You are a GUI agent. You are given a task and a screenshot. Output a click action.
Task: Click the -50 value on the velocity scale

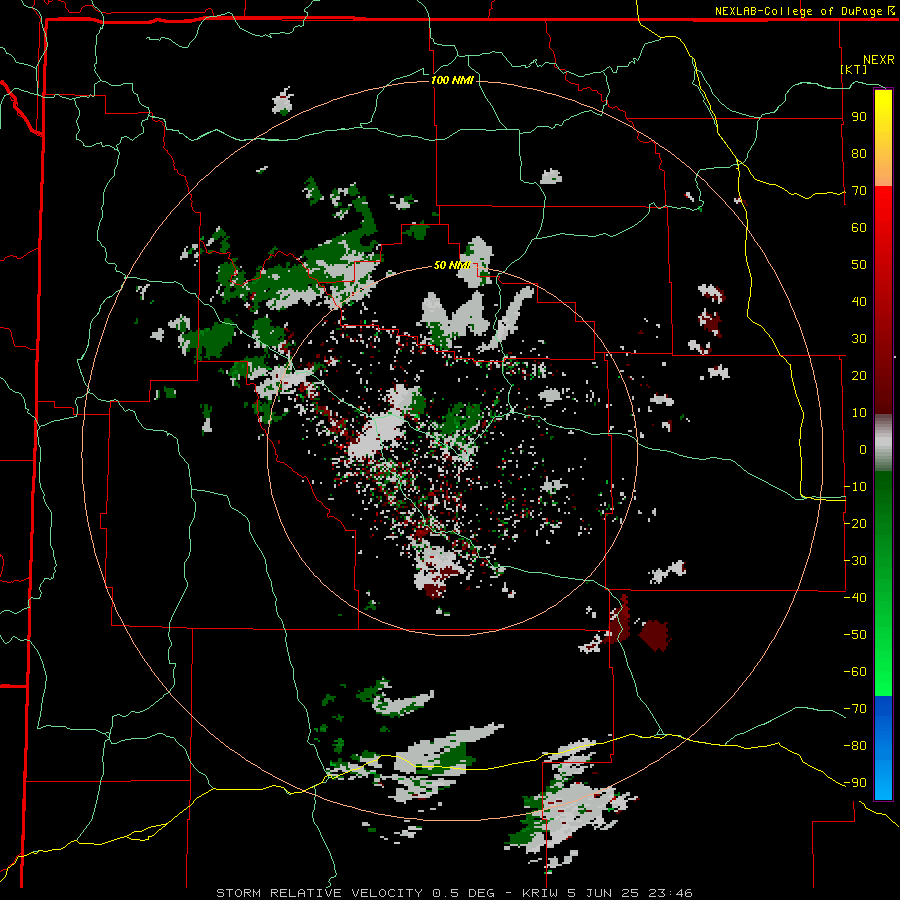[x=855, y=635]
